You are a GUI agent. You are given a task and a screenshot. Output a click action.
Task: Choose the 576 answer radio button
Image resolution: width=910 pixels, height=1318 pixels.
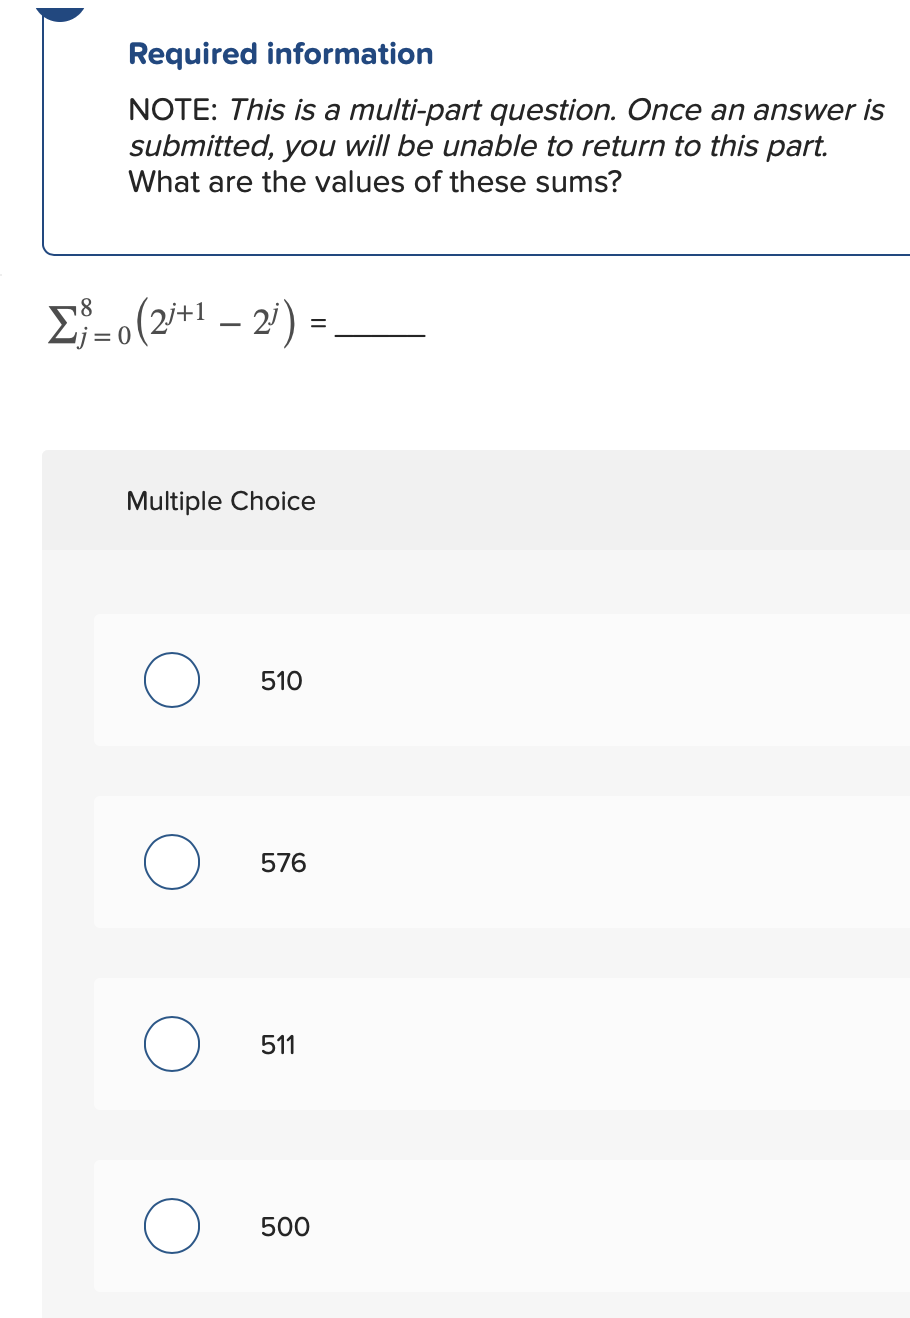click(x=171, y=862)
